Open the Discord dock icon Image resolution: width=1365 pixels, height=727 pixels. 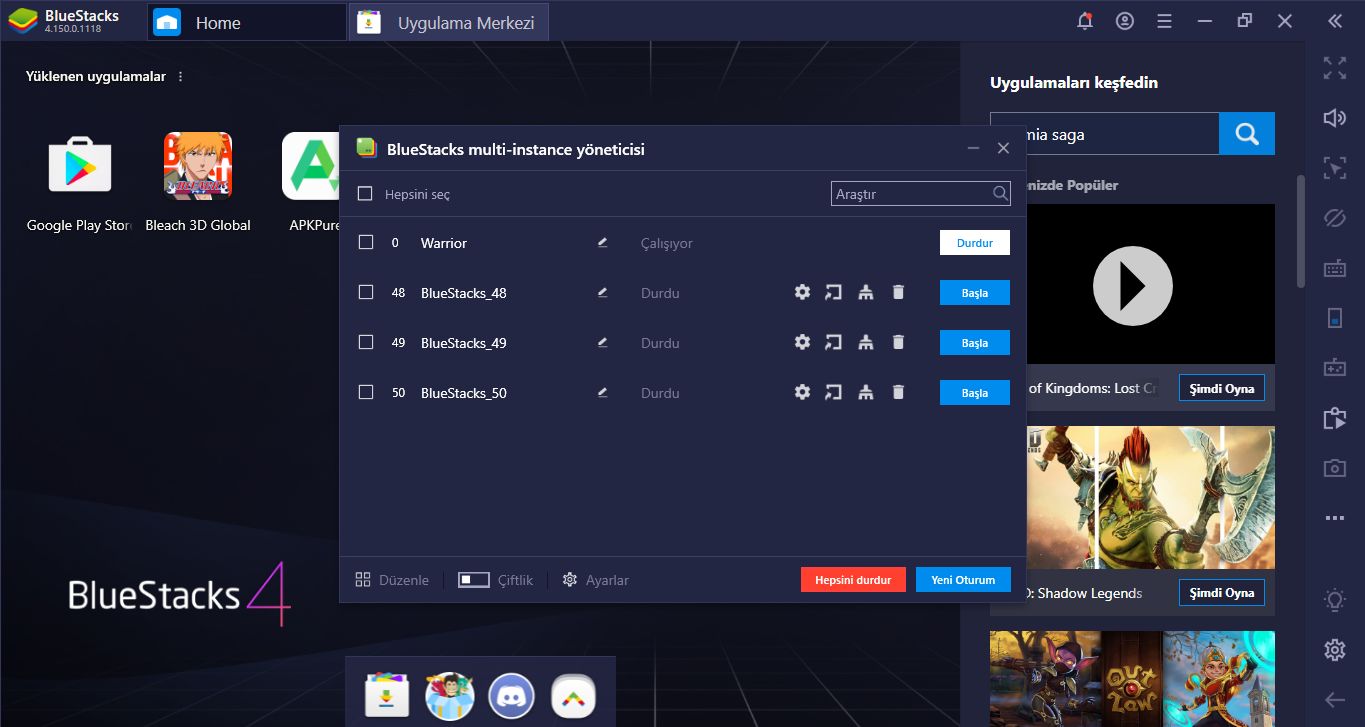(x=511, y=696)
